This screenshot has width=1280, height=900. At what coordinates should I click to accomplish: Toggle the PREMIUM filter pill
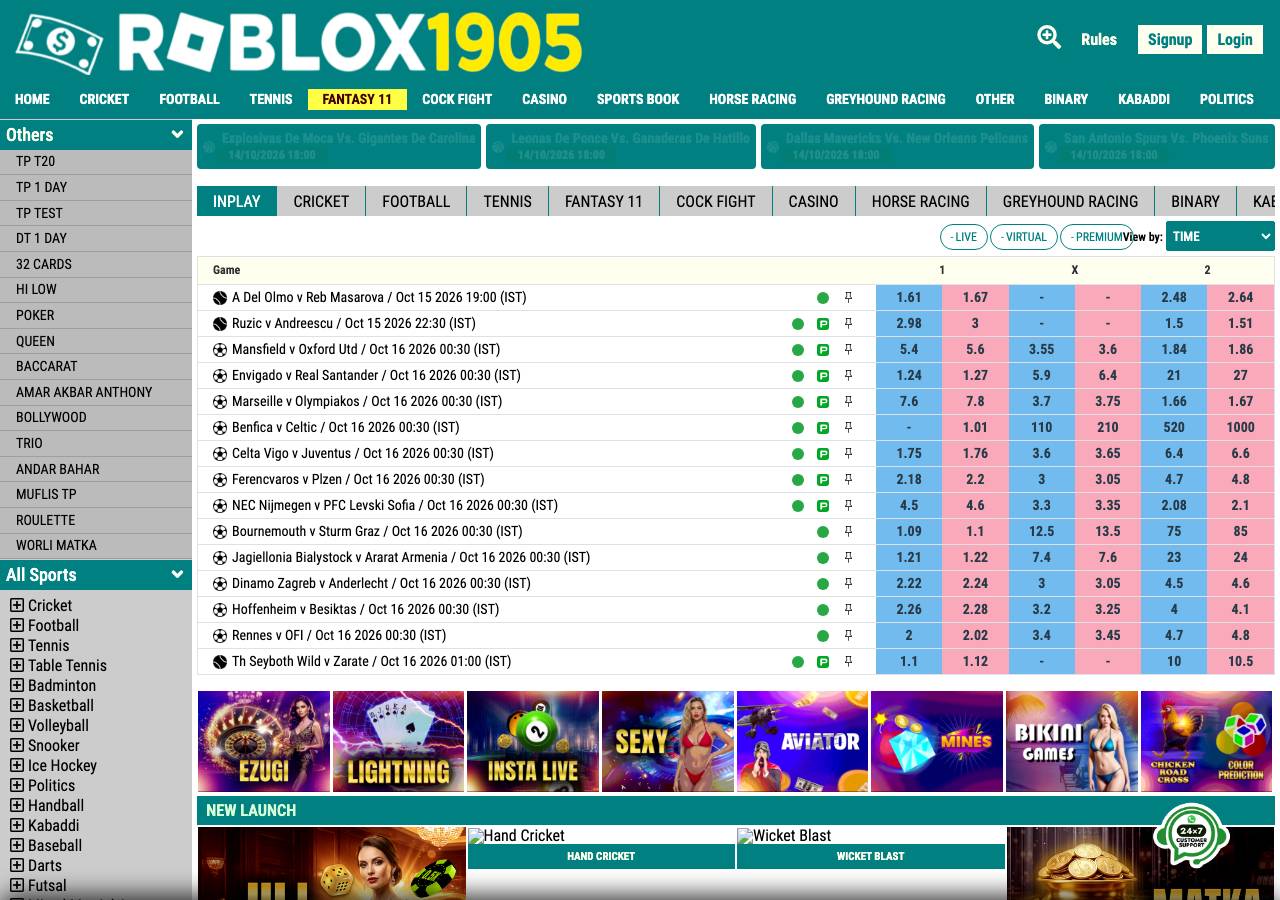point(1096,237)
